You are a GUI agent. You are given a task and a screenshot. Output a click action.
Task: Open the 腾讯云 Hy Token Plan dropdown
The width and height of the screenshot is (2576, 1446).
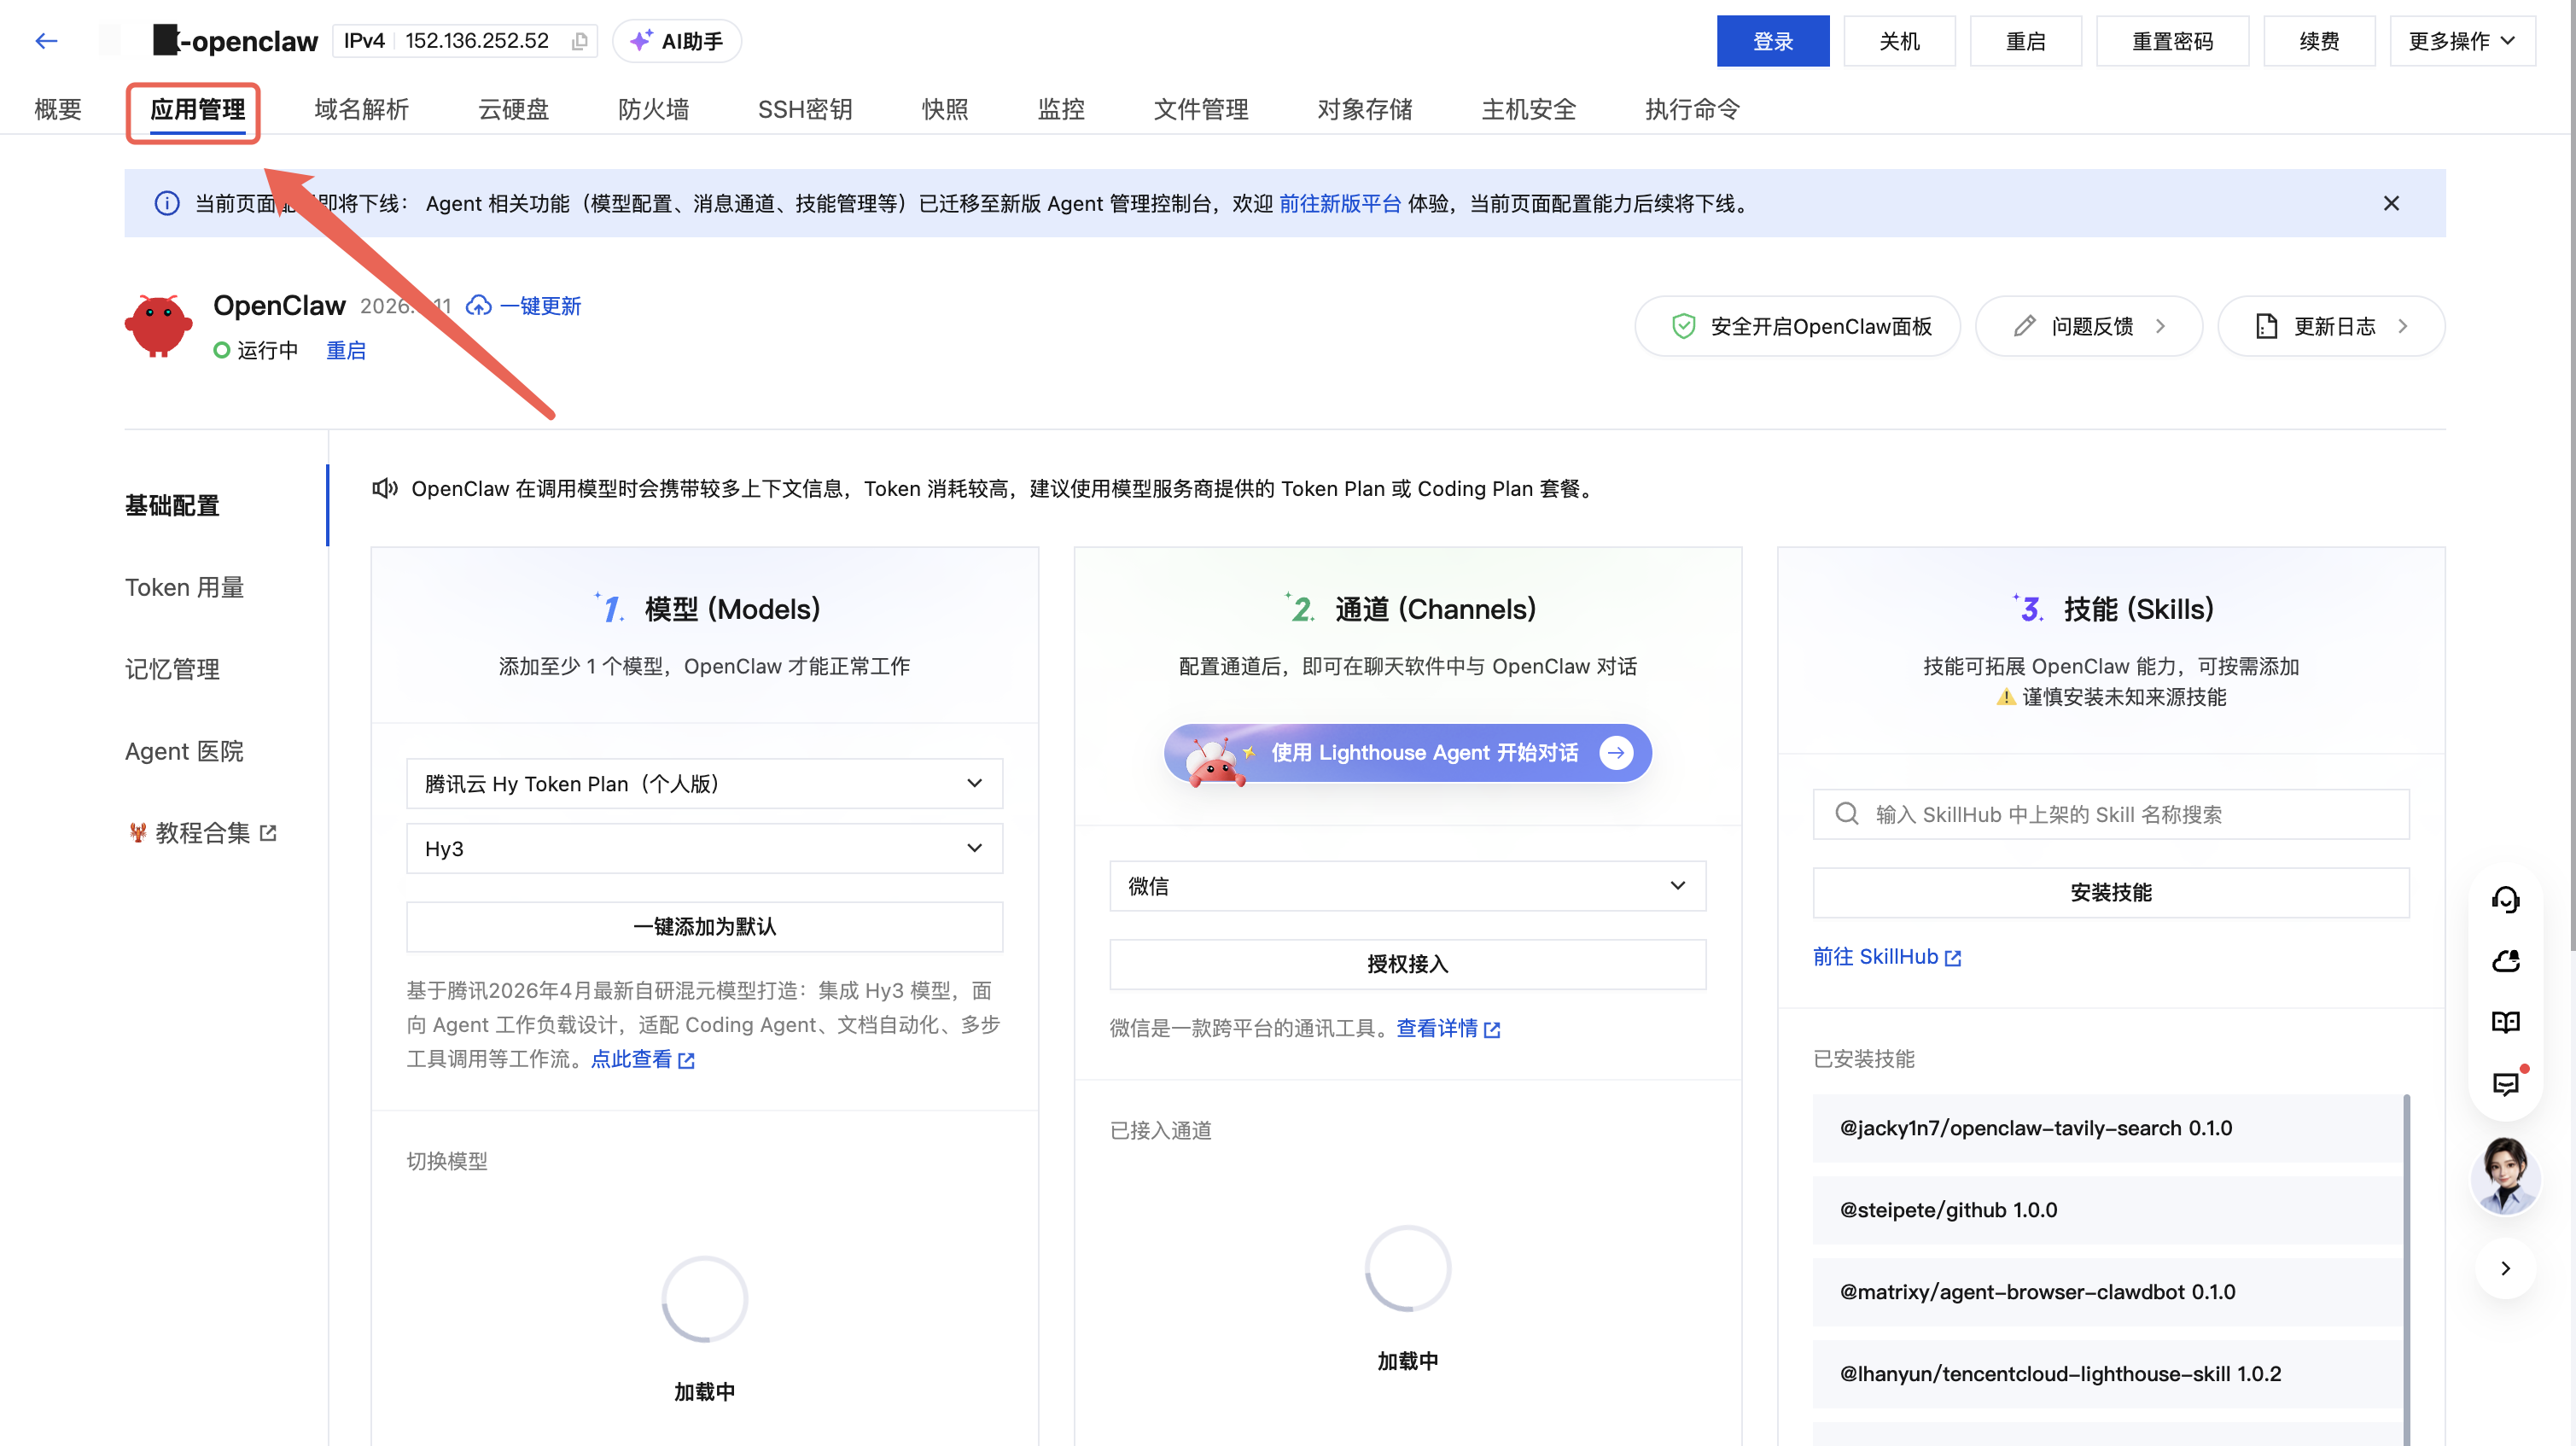pos(704,783)
